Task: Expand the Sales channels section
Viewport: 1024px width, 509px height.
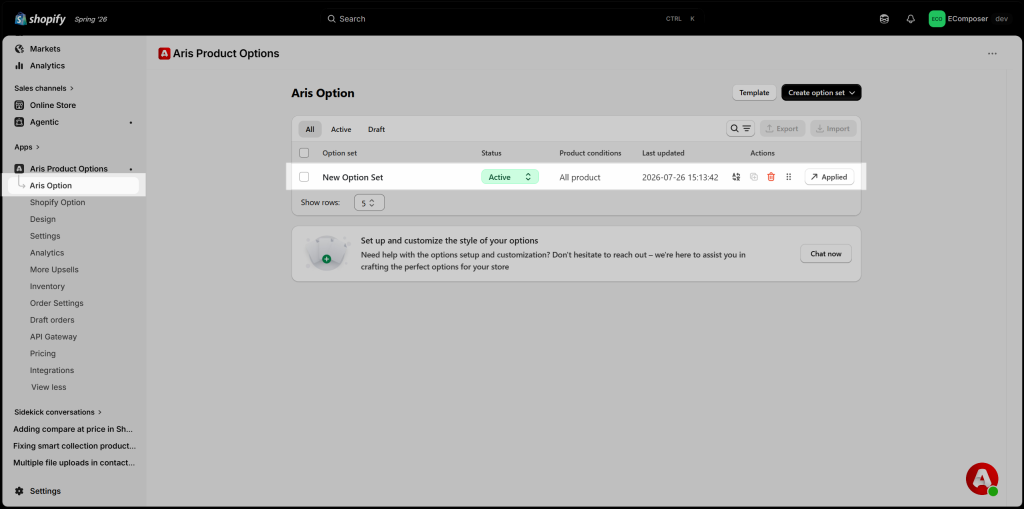Action: click(x=44, y=88)
